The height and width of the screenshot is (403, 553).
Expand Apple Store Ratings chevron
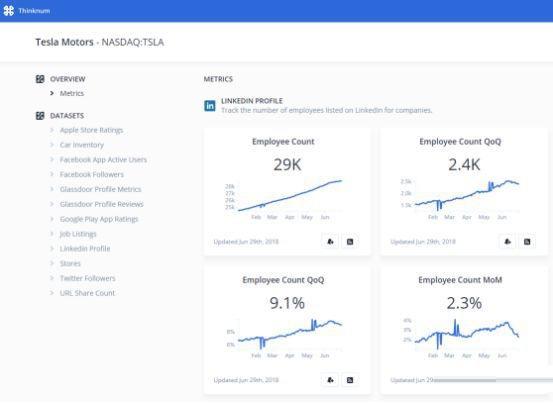52,130
